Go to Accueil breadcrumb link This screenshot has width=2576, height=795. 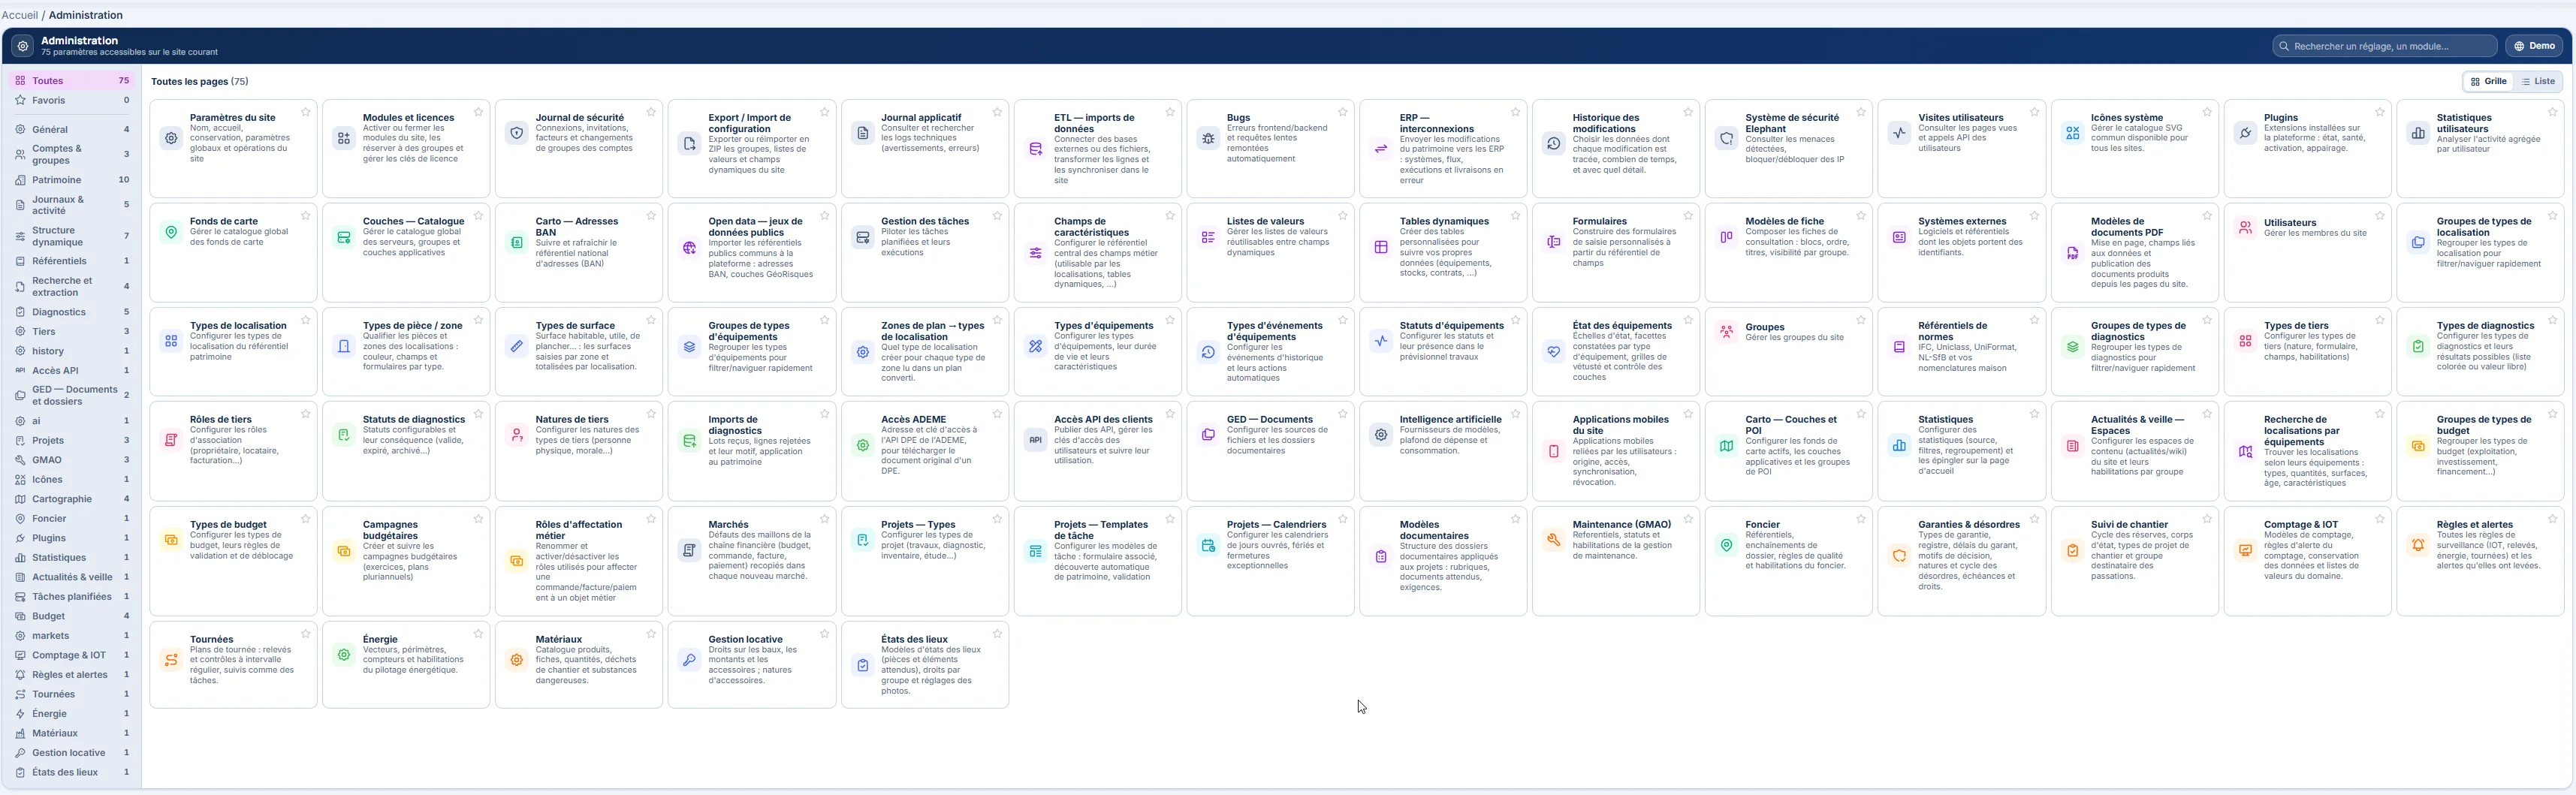point(20,15)
